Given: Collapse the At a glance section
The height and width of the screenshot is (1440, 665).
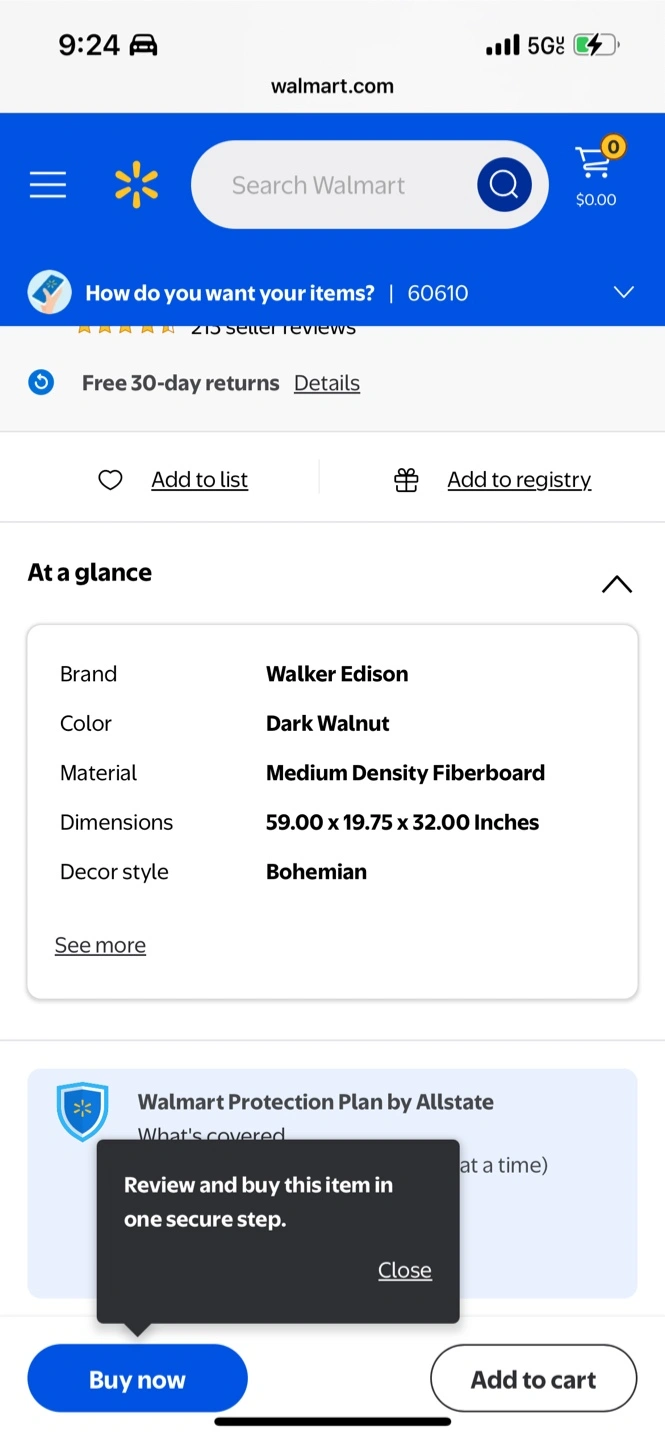Looking at the screenshot, I should pos(616,584).
